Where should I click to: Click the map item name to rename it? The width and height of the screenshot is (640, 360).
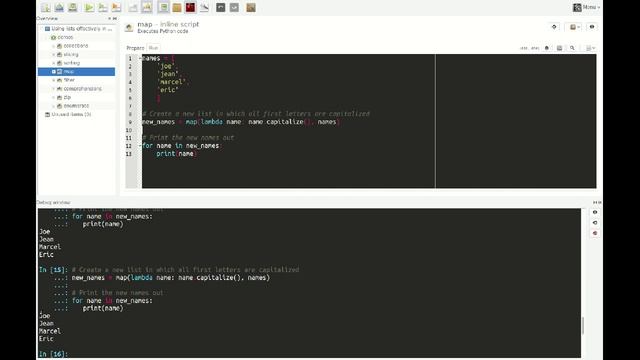pos(144,24)
